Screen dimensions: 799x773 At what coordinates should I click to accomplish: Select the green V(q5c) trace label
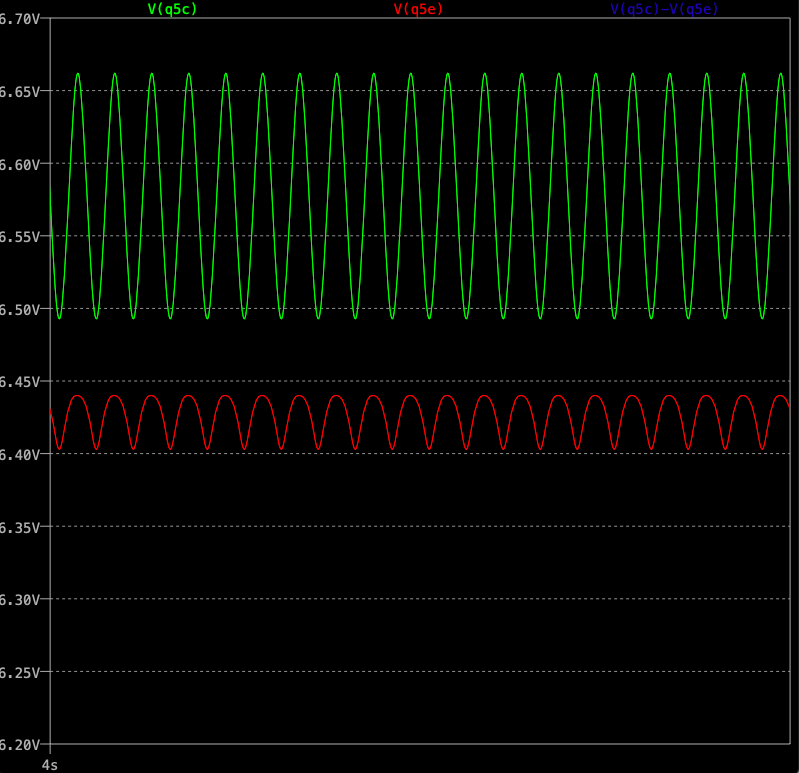pos(172,9)
